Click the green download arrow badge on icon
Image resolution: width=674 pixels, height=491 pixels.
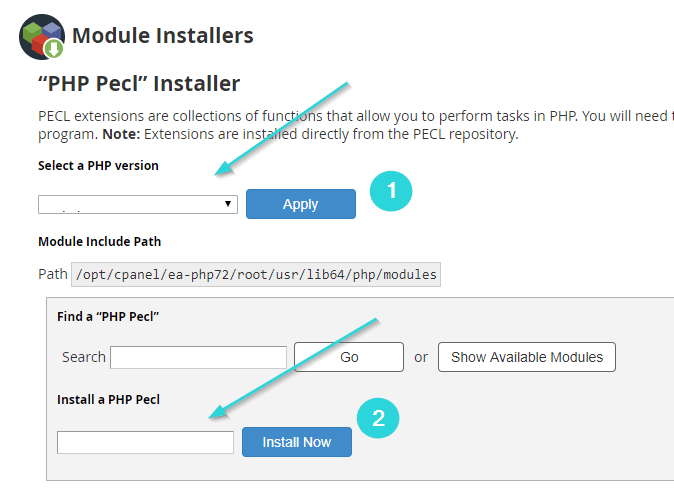point(54,48)
